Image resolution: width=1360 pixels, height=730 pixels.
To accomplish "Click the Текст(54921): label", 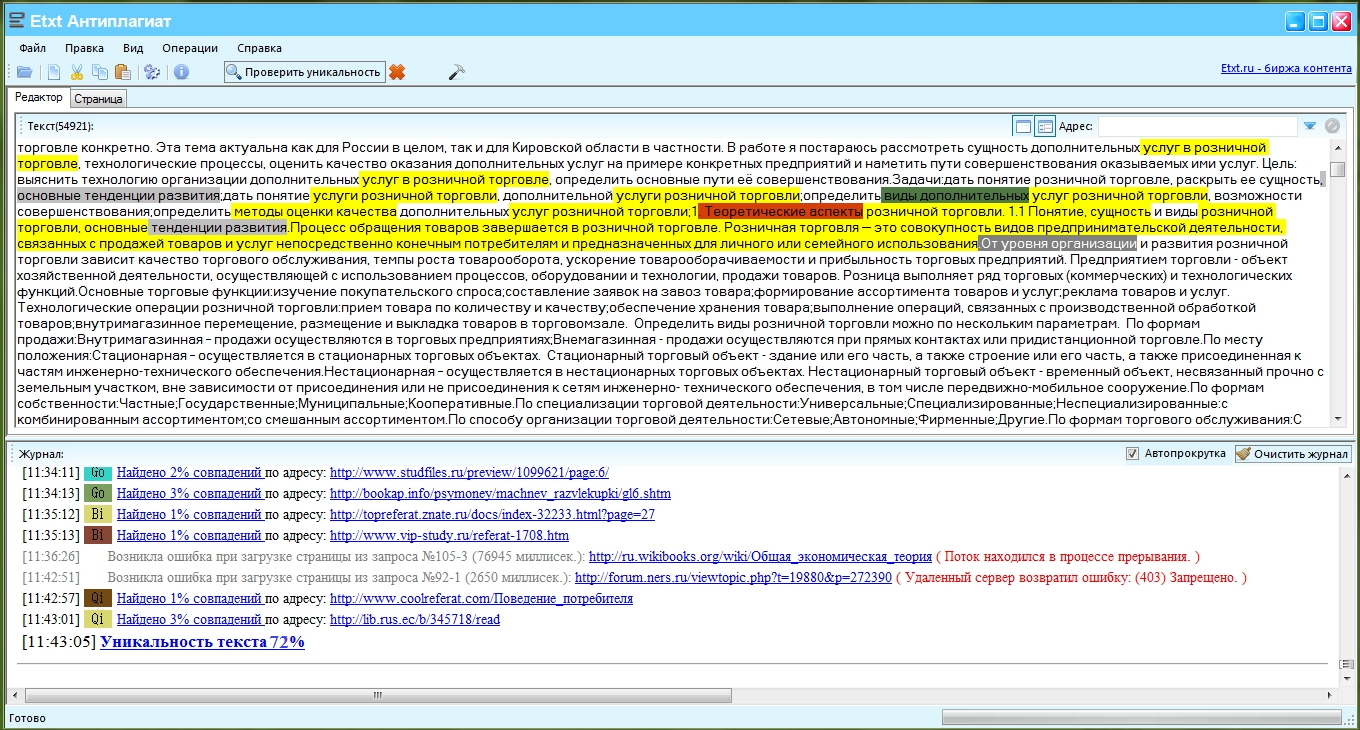I will (x=60, y=126).
